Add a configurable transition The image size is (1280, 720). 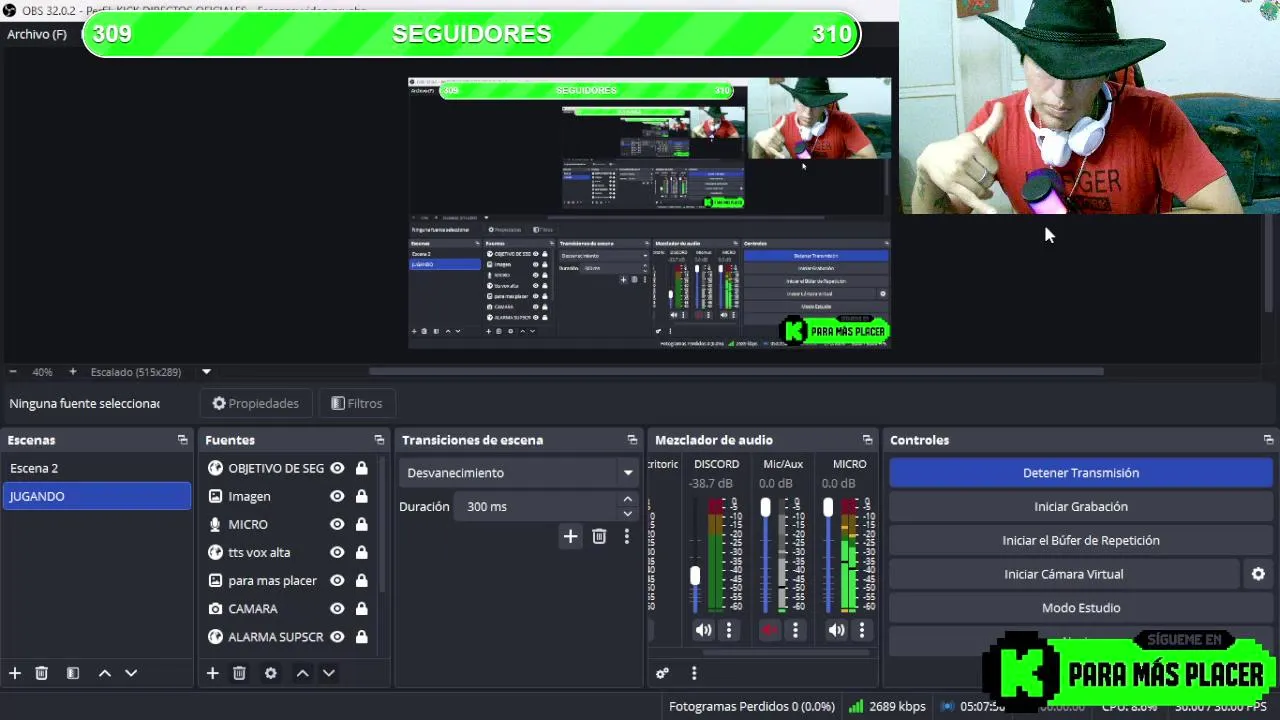570,537
